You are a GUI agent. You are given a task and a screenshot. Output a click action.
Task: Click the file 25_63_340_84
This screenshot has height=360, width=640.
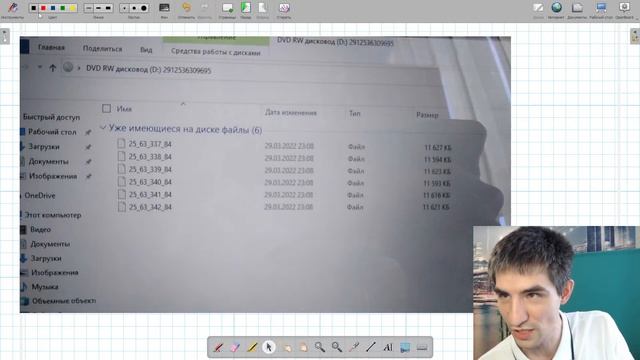click(x=150, y=182)
